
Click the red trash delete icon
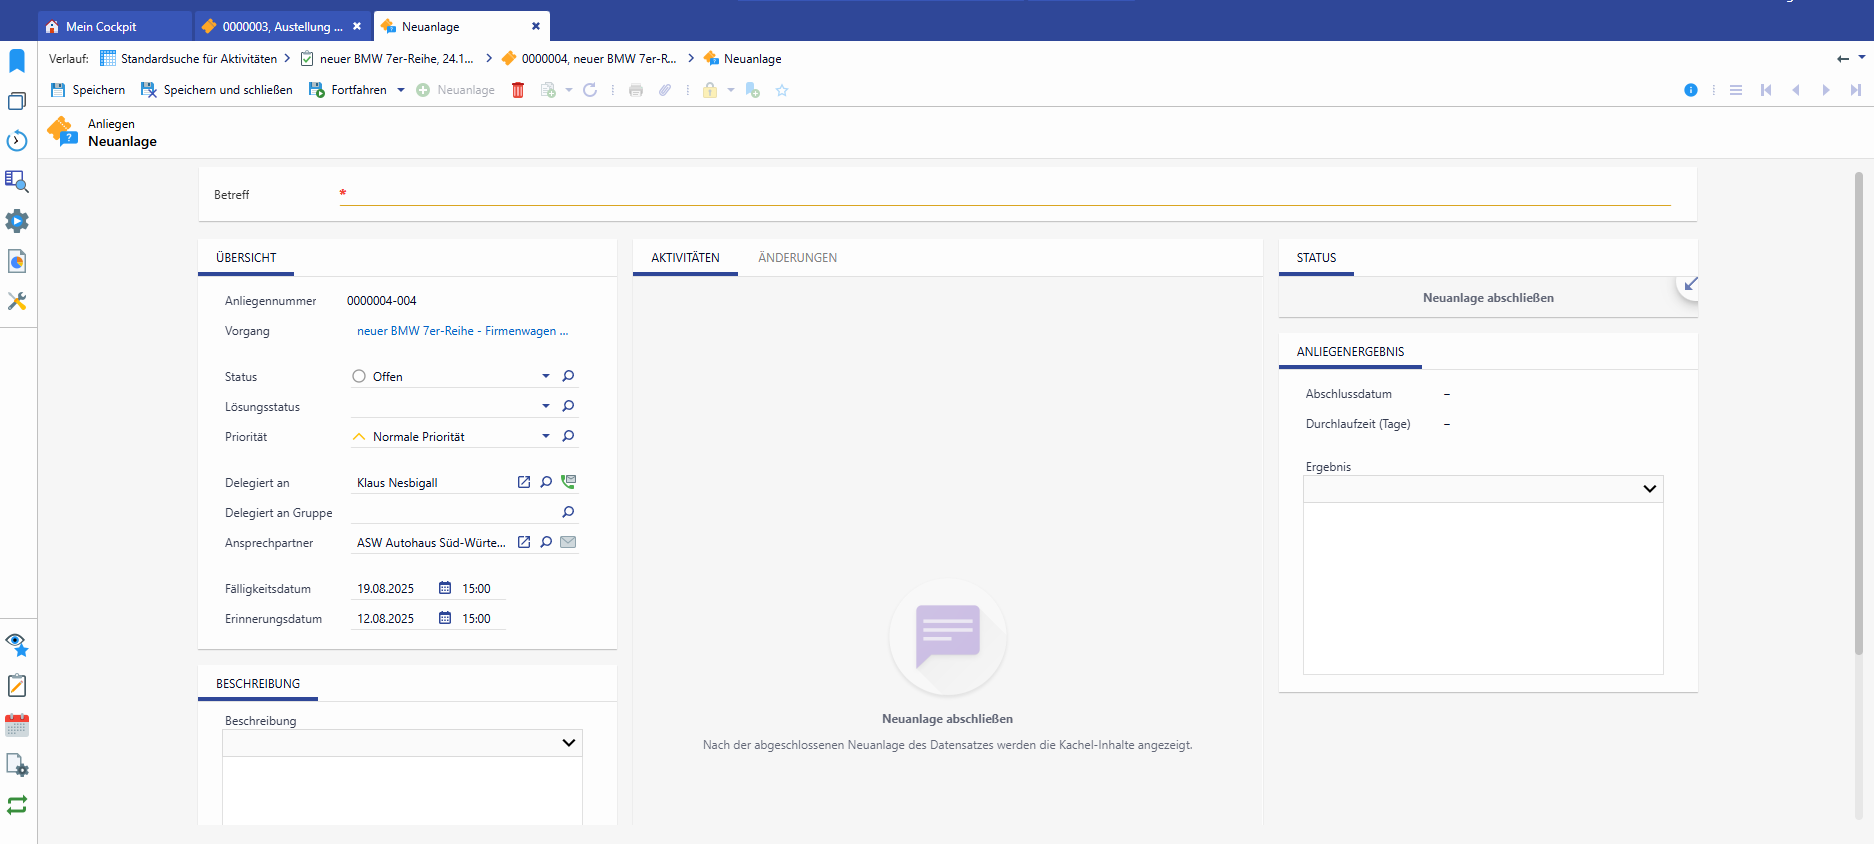pyautogui.click(x=518, y=90)
